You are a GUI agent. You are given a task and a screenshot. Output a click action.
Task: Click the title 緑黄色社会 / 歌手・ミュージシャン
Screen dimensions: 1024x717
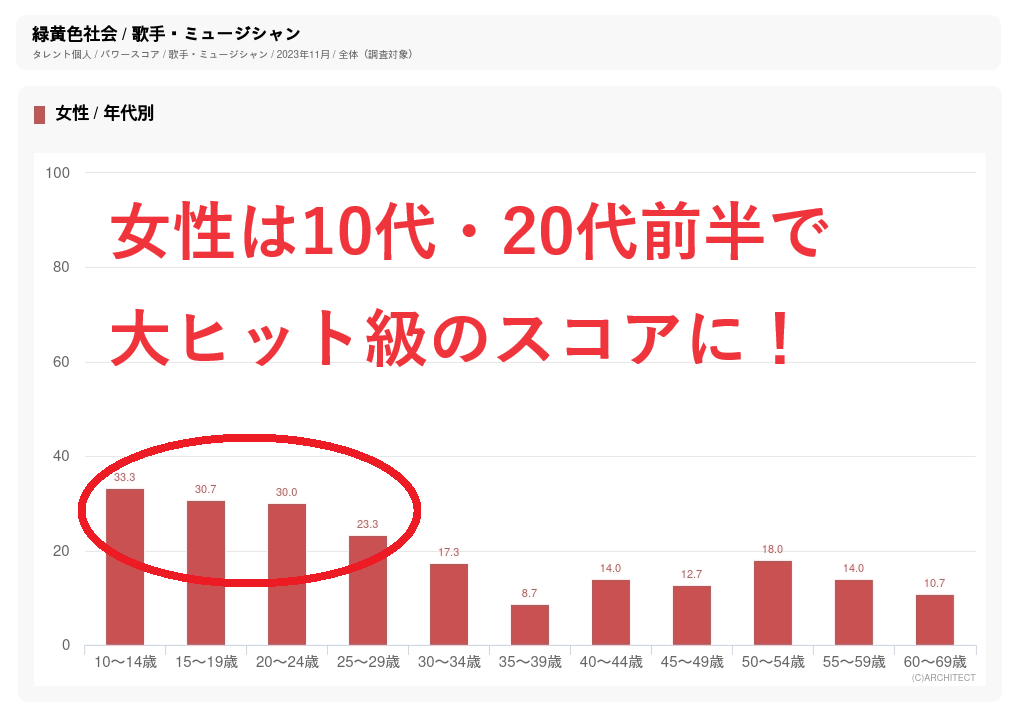pos(166,34)
